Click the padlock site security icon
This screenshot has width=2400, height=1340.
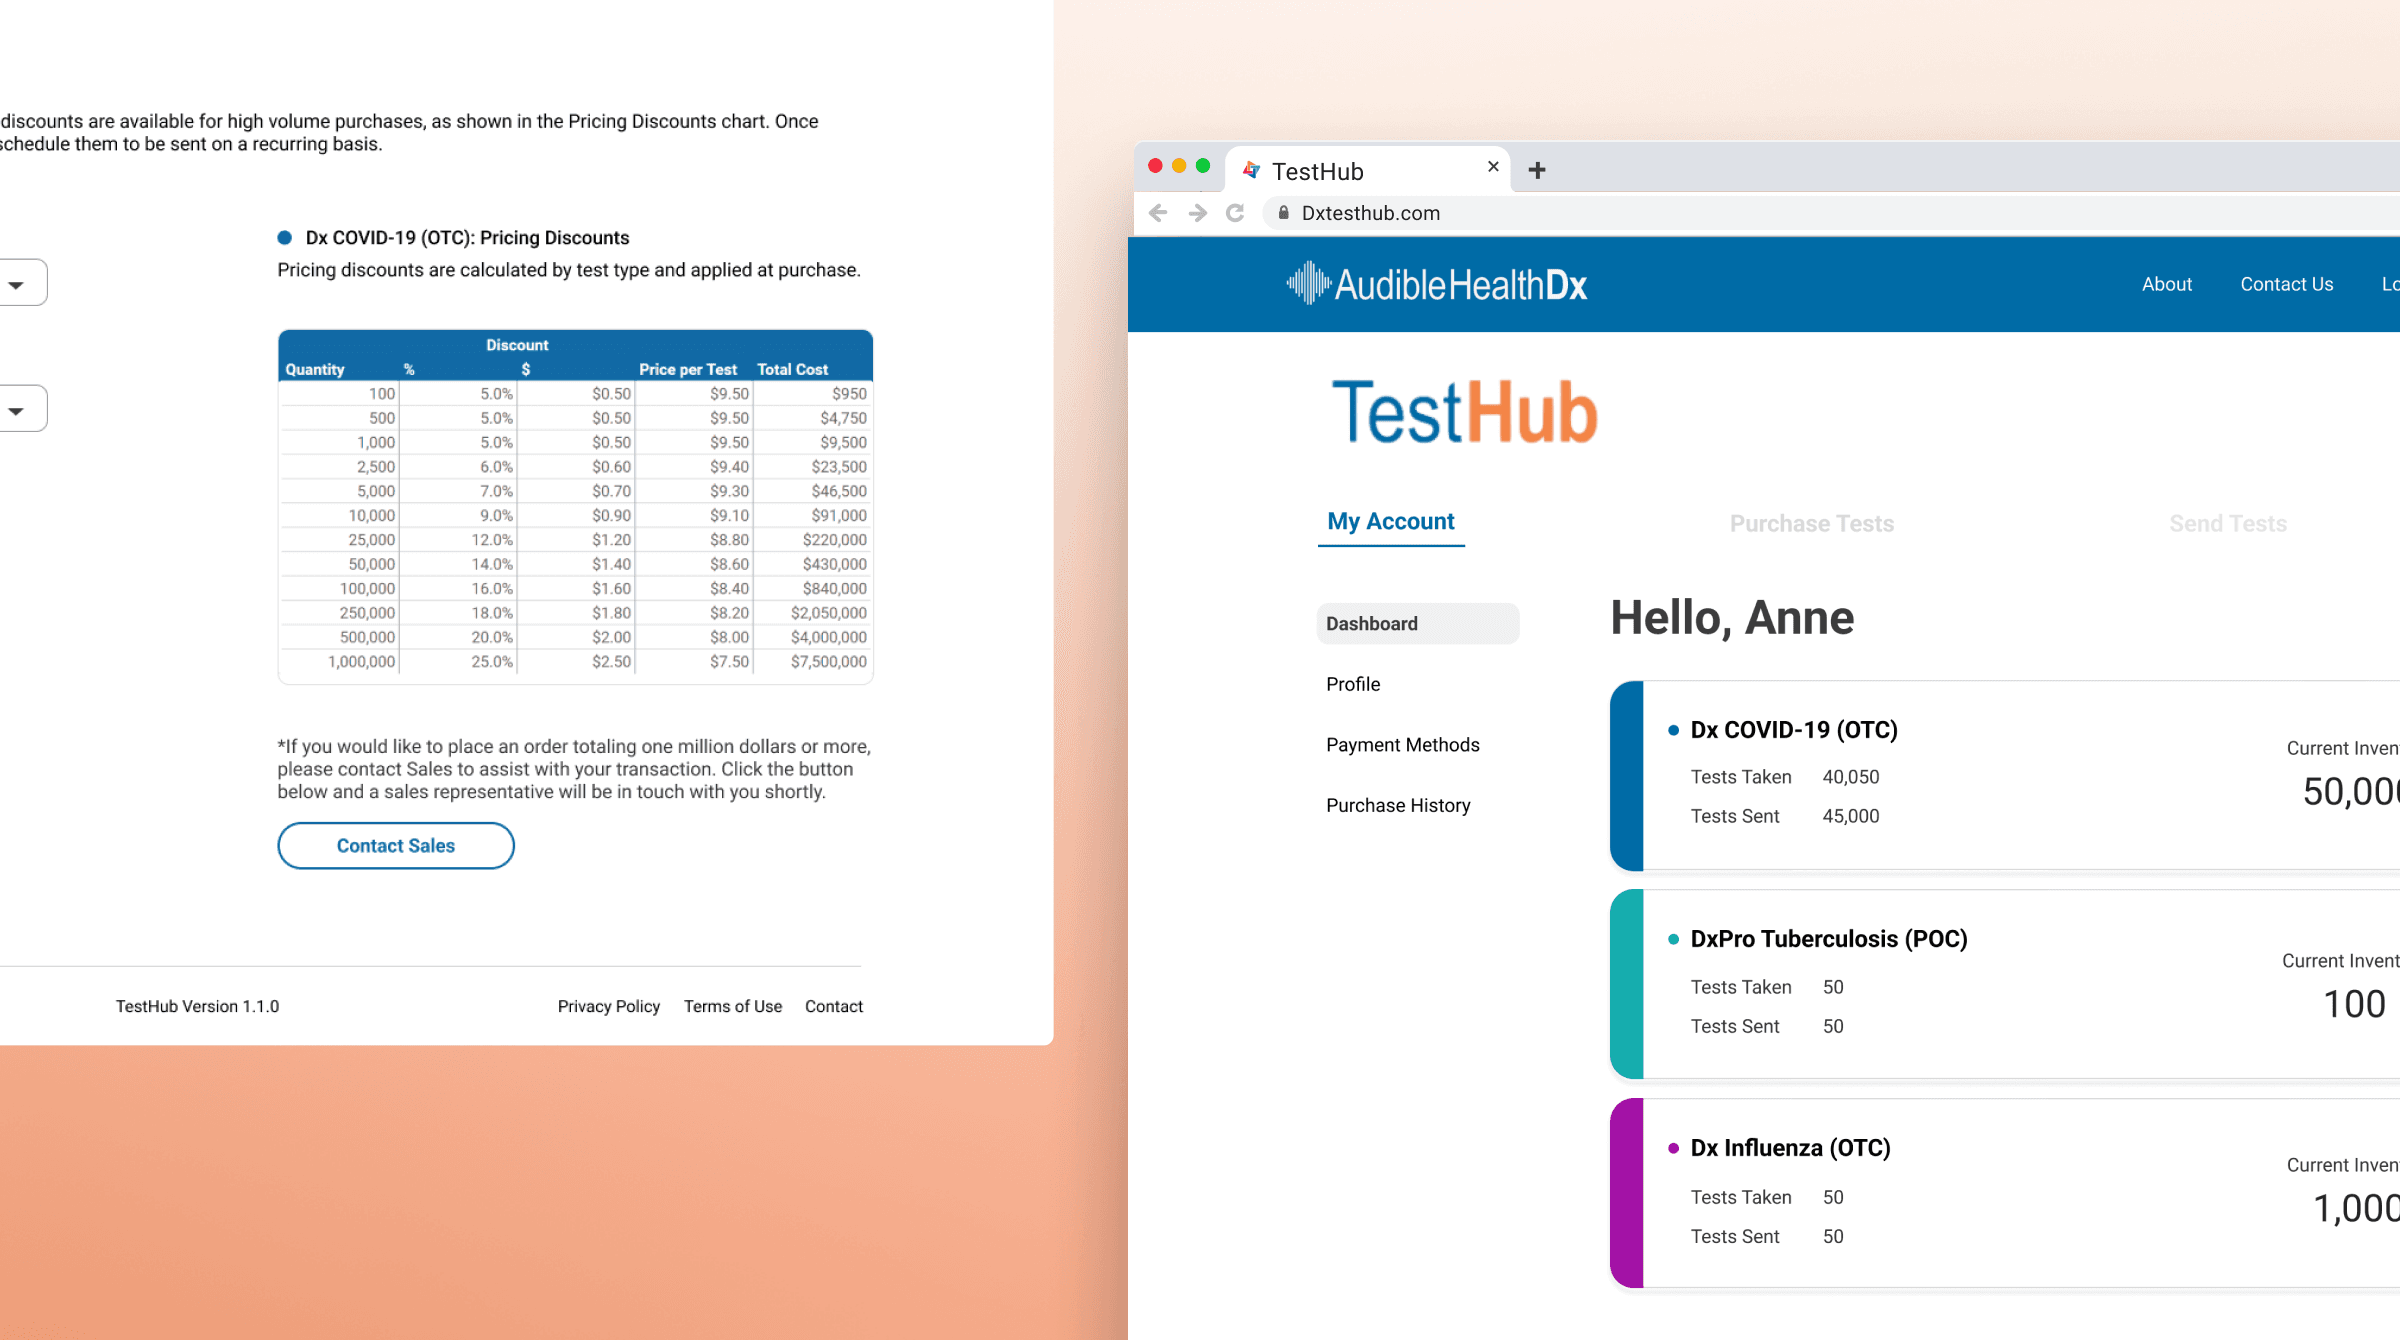[x=1283, y=213]
